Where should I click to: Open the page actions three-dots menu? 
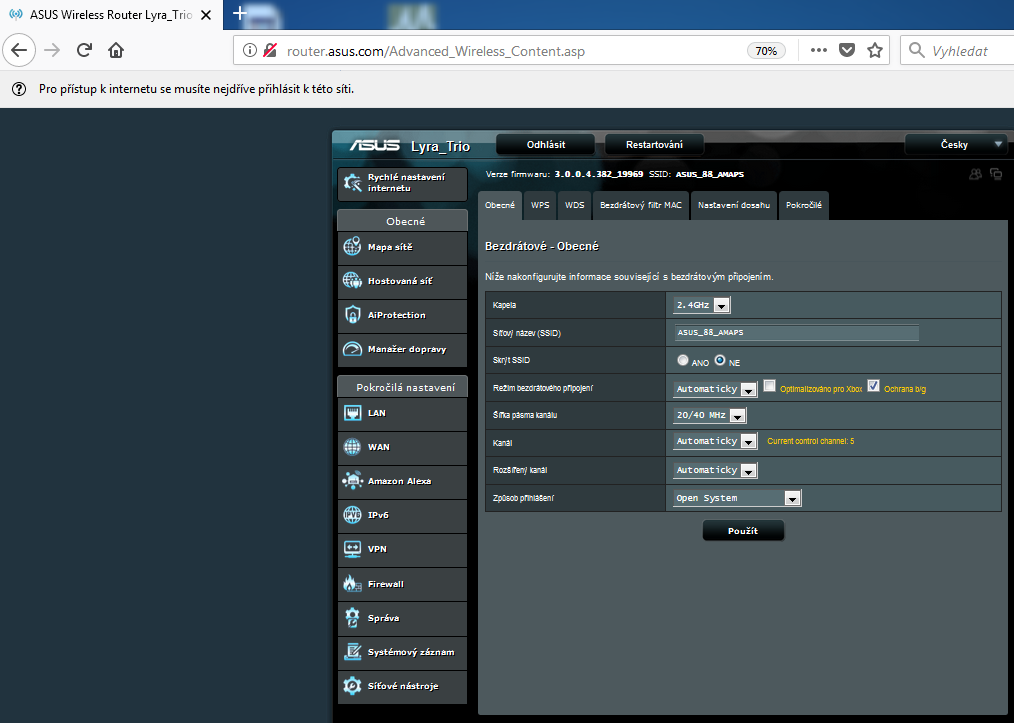pyautogui.click(x=819, y=50)
